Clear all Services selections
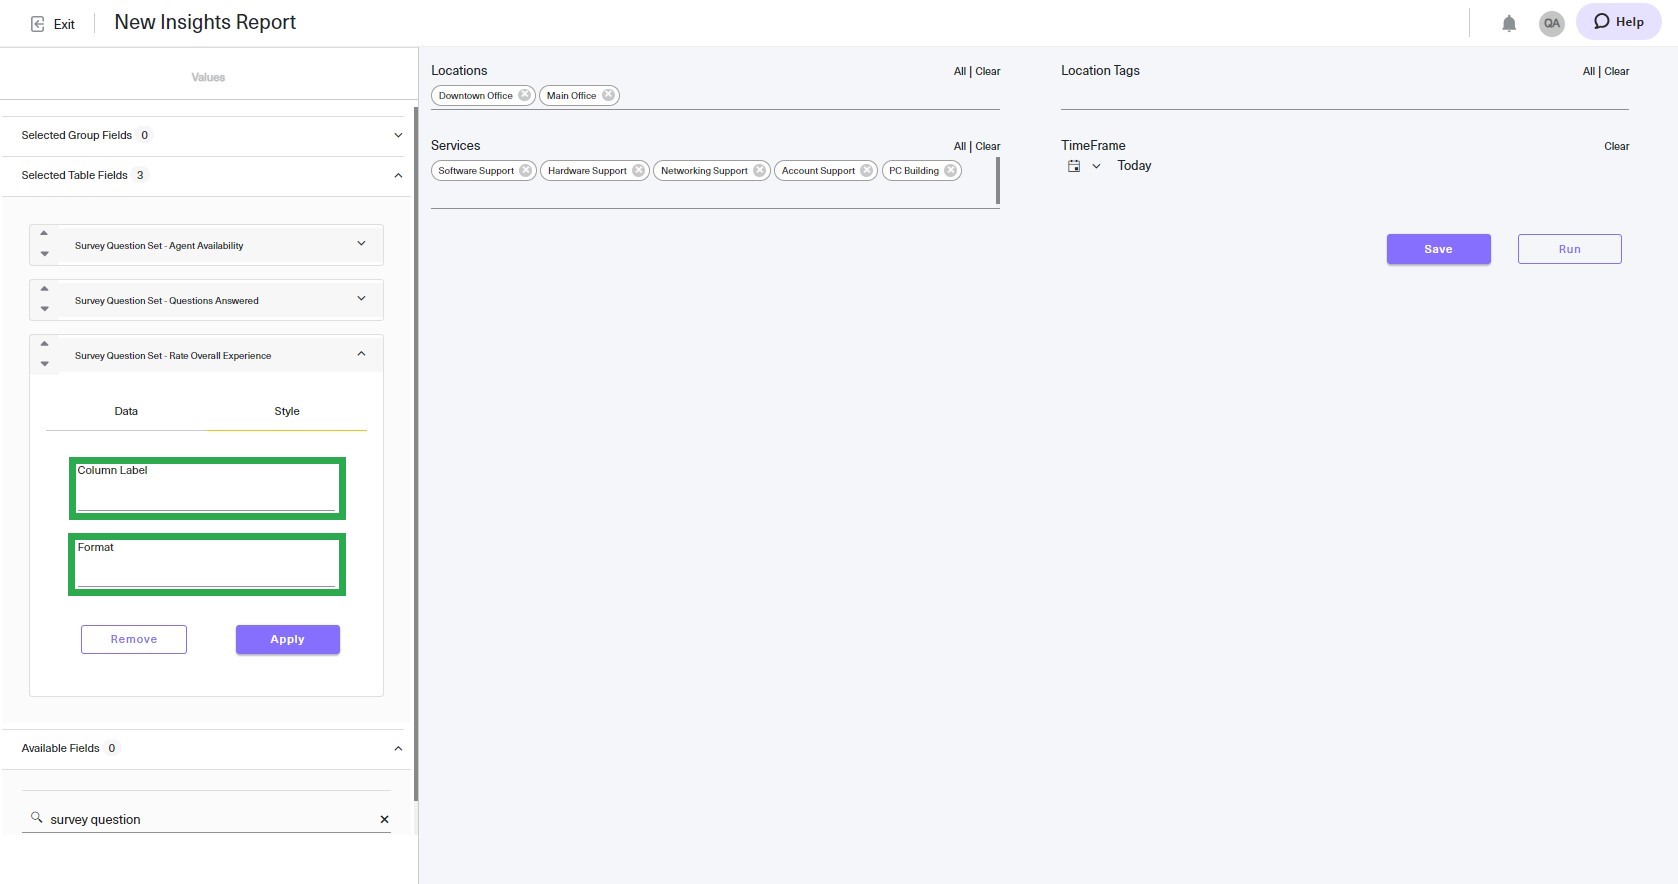The width and height of the screenshot is (1678, 884). (988, 146)
